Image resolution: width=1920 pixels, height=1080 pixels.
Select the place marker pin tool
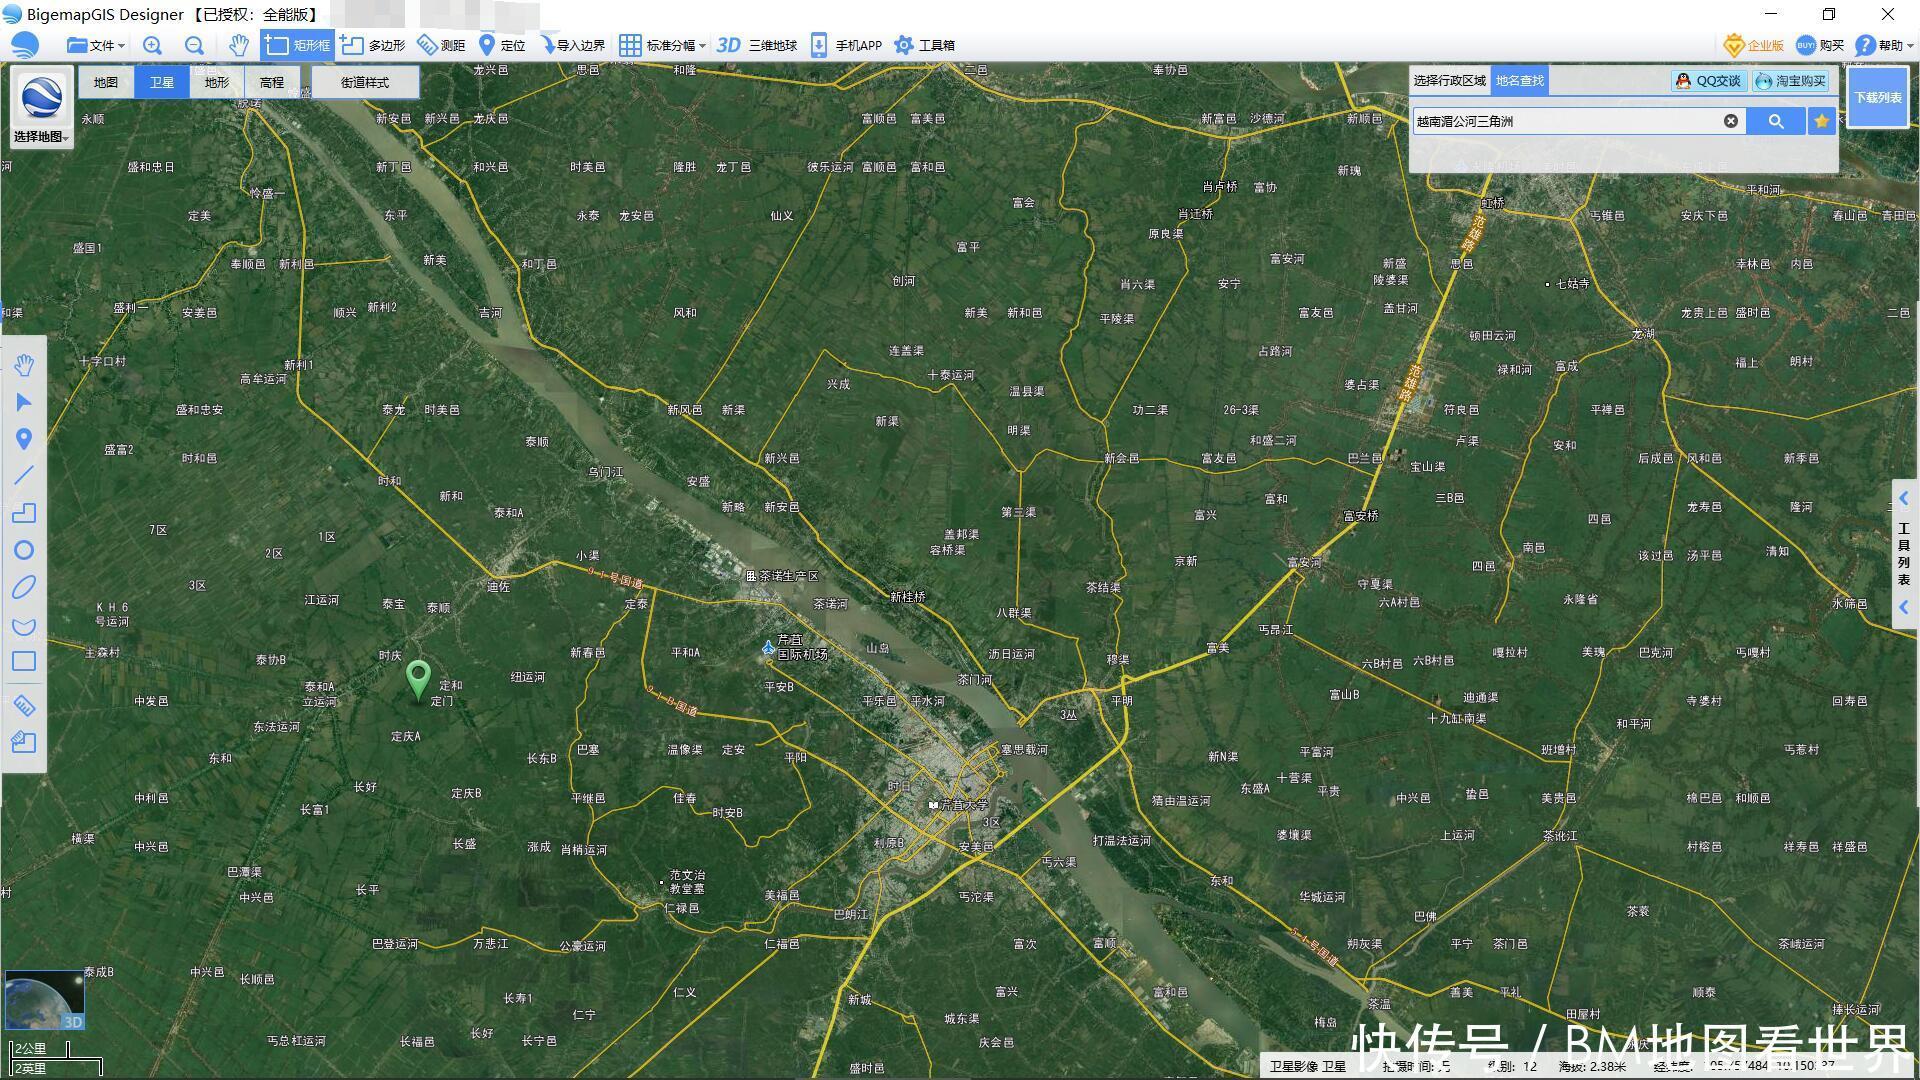24,439
